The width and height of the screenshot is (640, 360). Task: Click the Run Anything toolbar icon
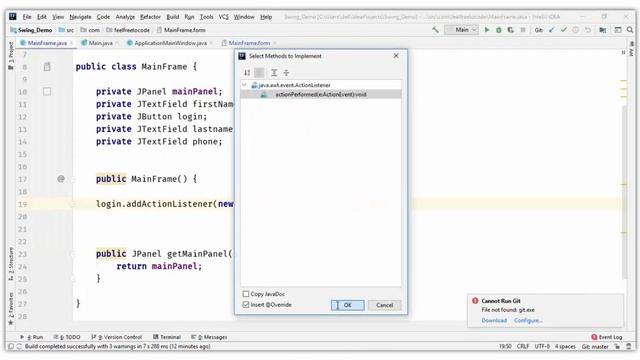point(618,30)
